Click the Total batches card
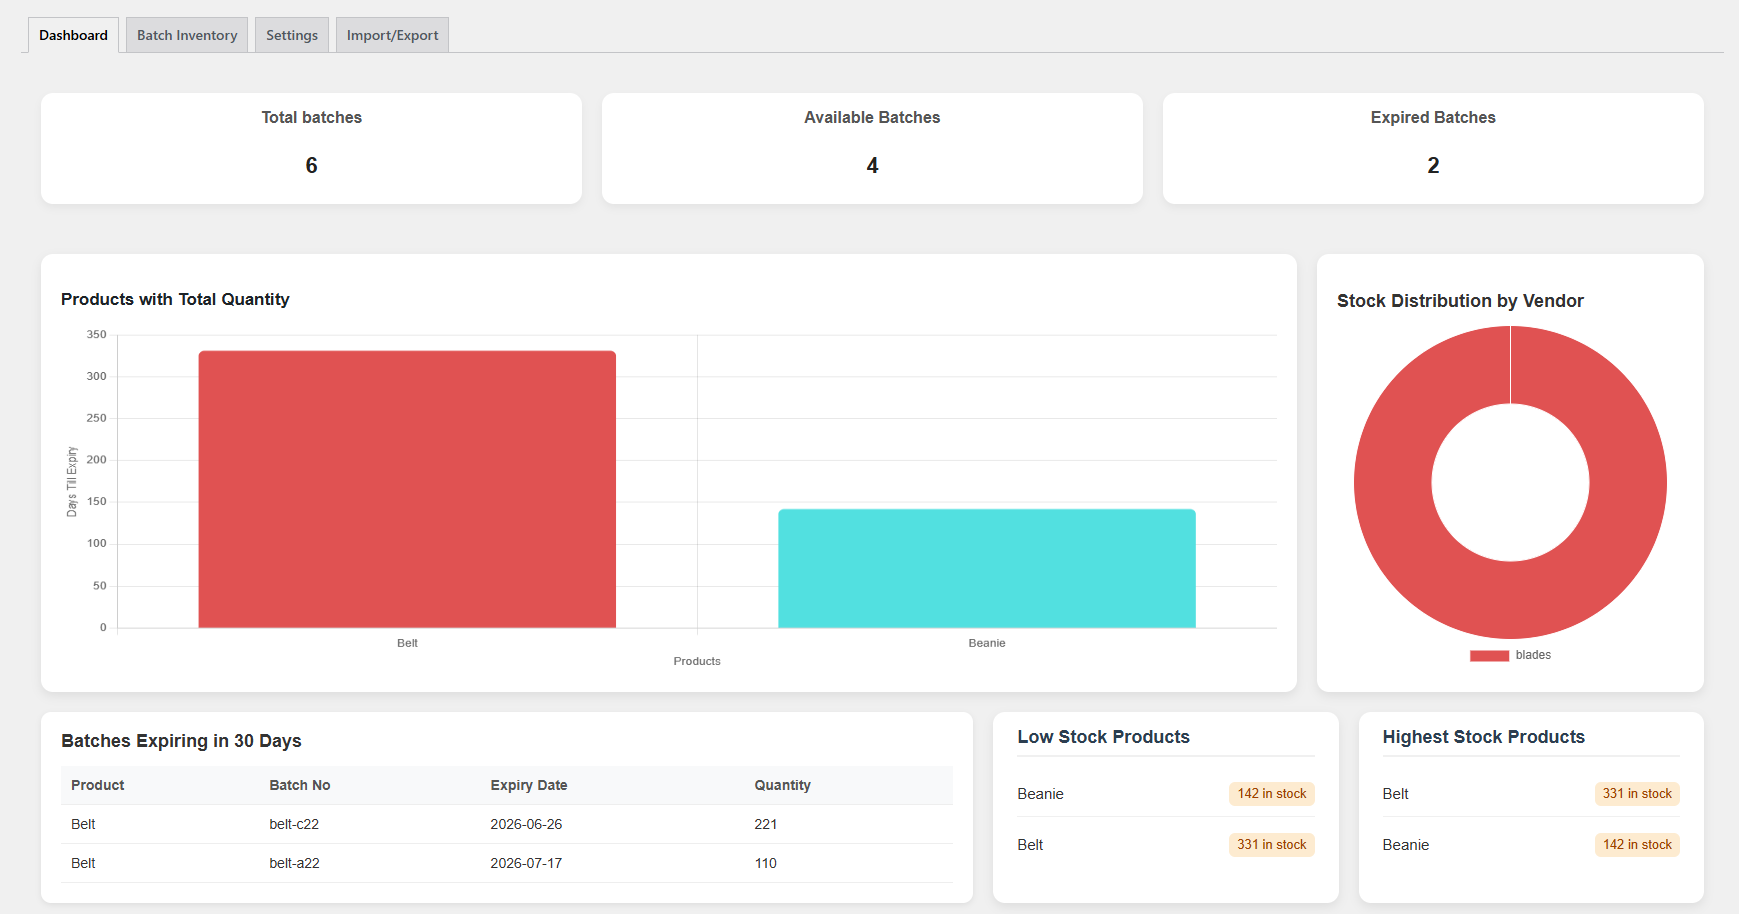Screen dimensions: 1739x914 311,148
